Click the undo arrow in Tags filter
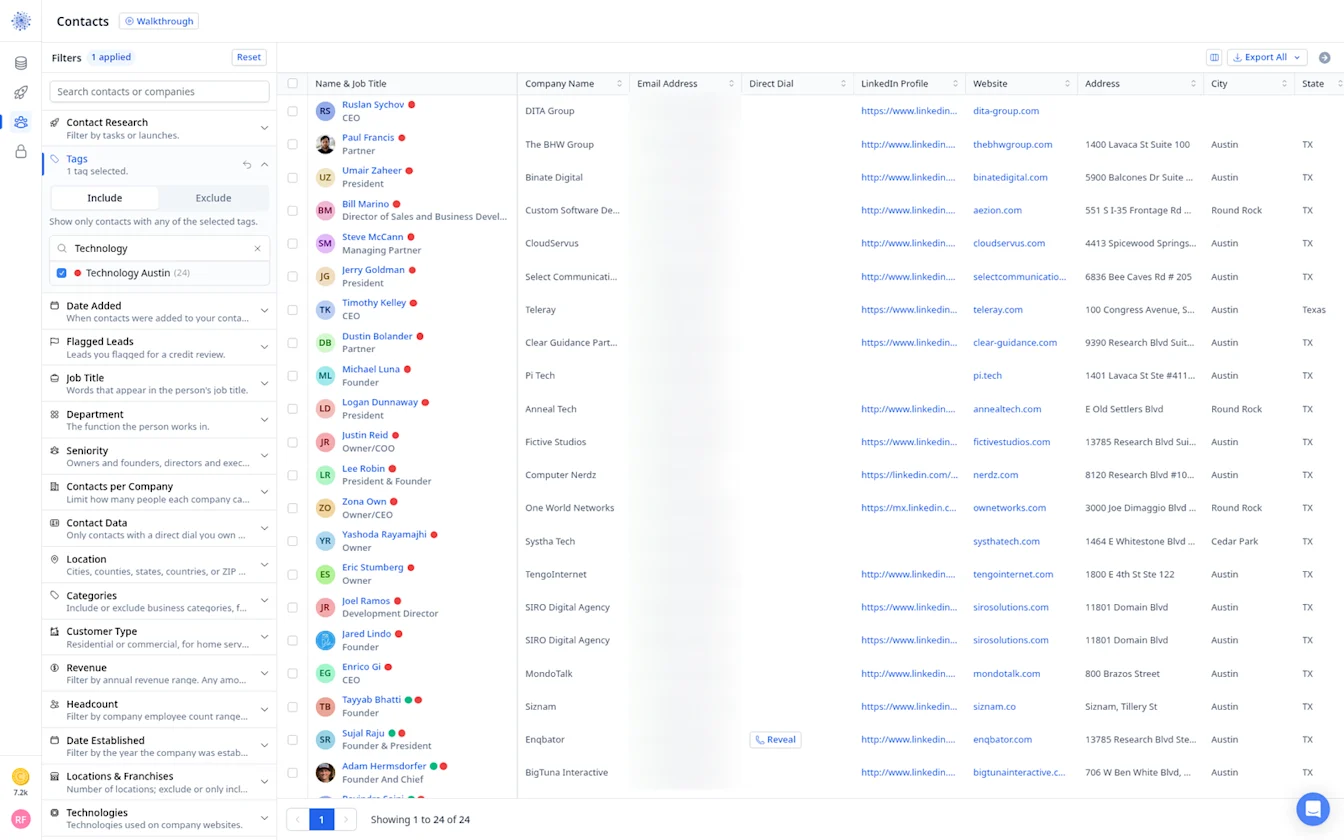This screenshot has height=840, width=1344. click(247, 165)
